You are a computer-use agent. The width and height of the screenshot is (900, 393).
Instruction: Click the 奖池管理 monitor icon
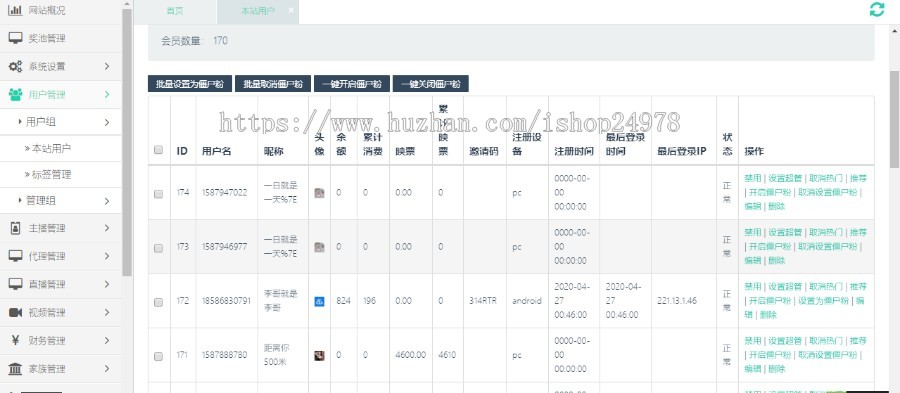click(x=15, y=38)
